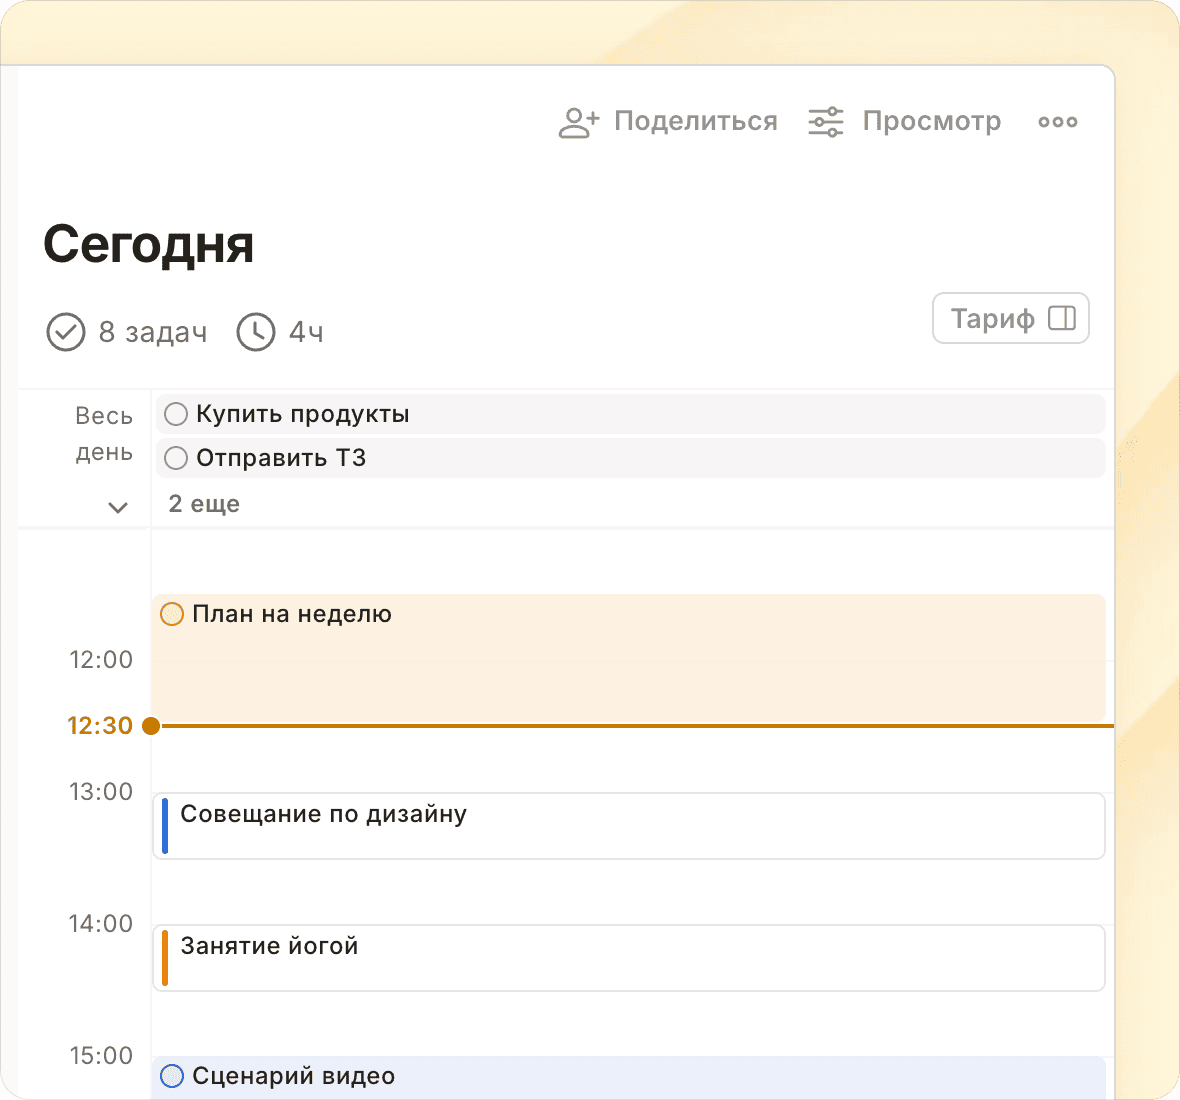Check off the Отправить ТЗ task
Screen dimensions: 1180x1100
pyautogui.click(x=176, y=458)
